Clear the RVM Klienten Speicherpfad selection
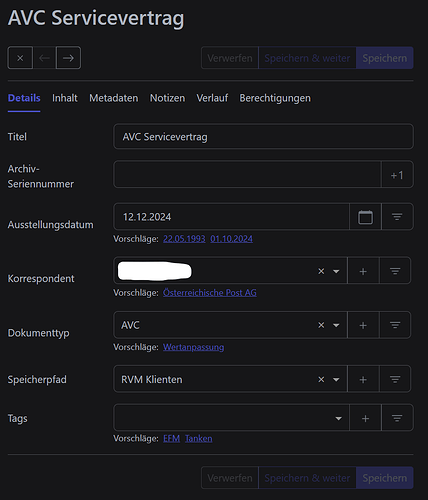 pos(321,379)
